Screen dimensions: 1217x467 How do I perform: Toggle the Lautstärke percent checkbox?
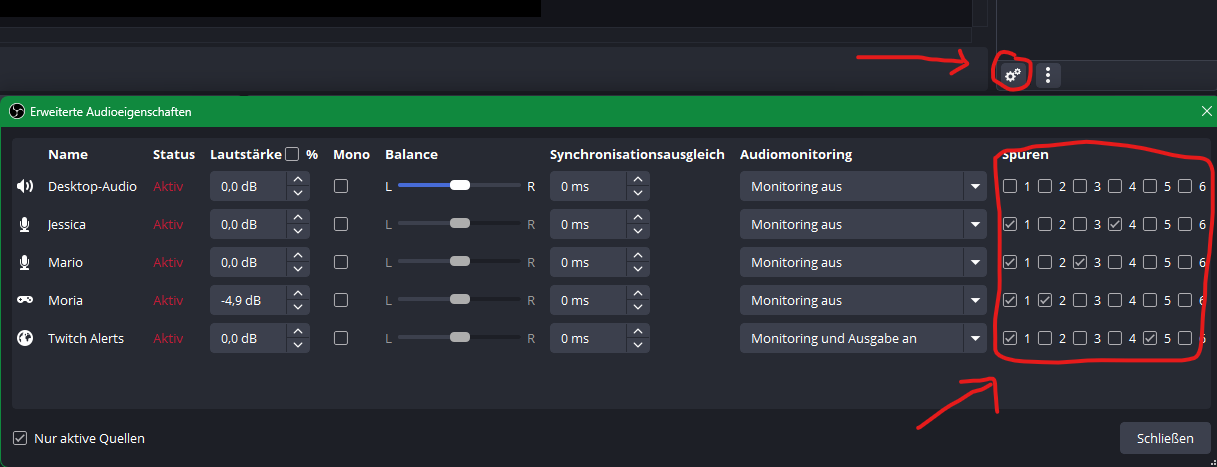(292, 154)
